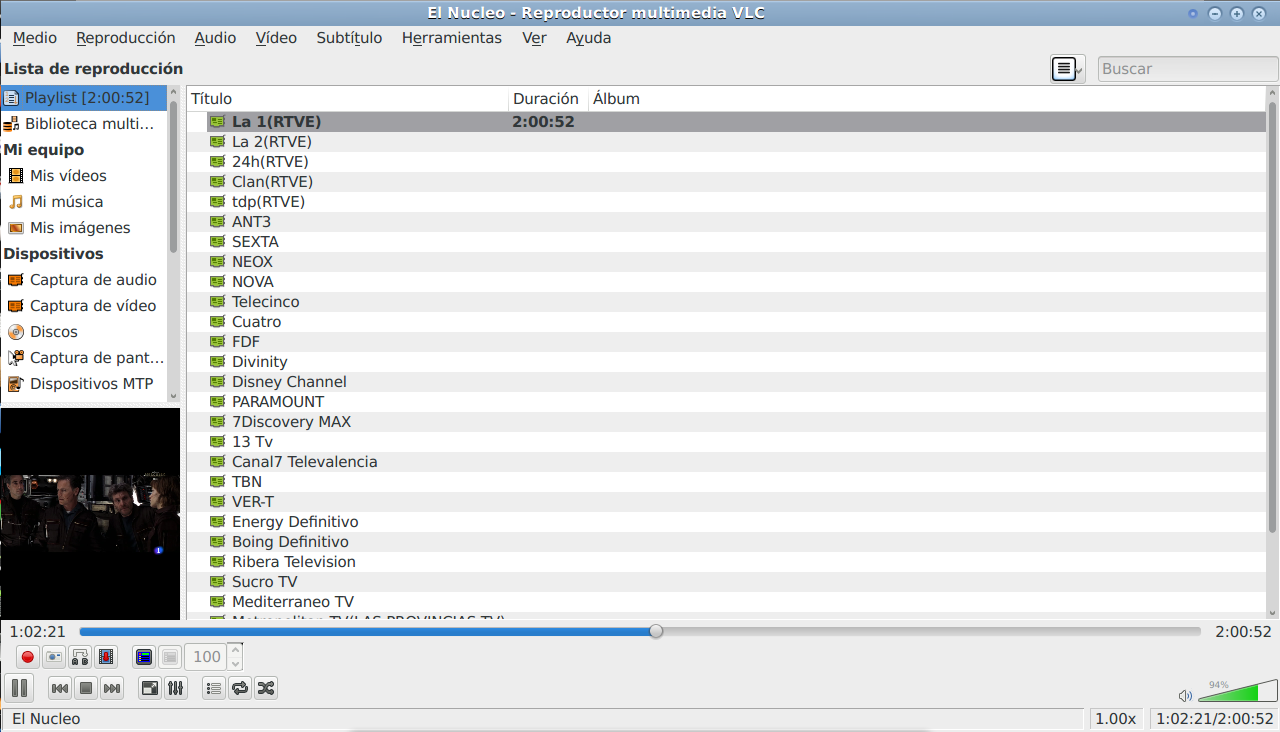Screen dimensions: 1280x732
Task: Open the Ver menu
Action: coord(534,38)
